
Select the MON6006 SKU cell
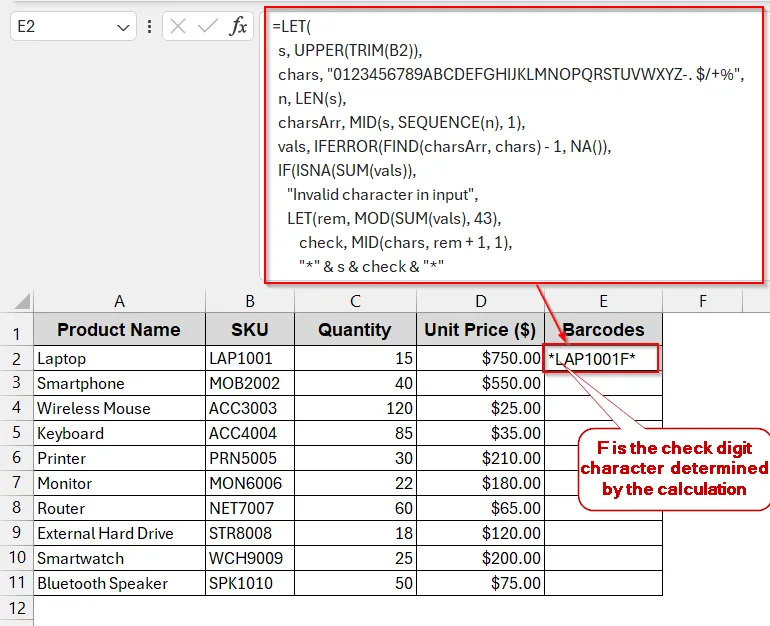coord(250,484)
